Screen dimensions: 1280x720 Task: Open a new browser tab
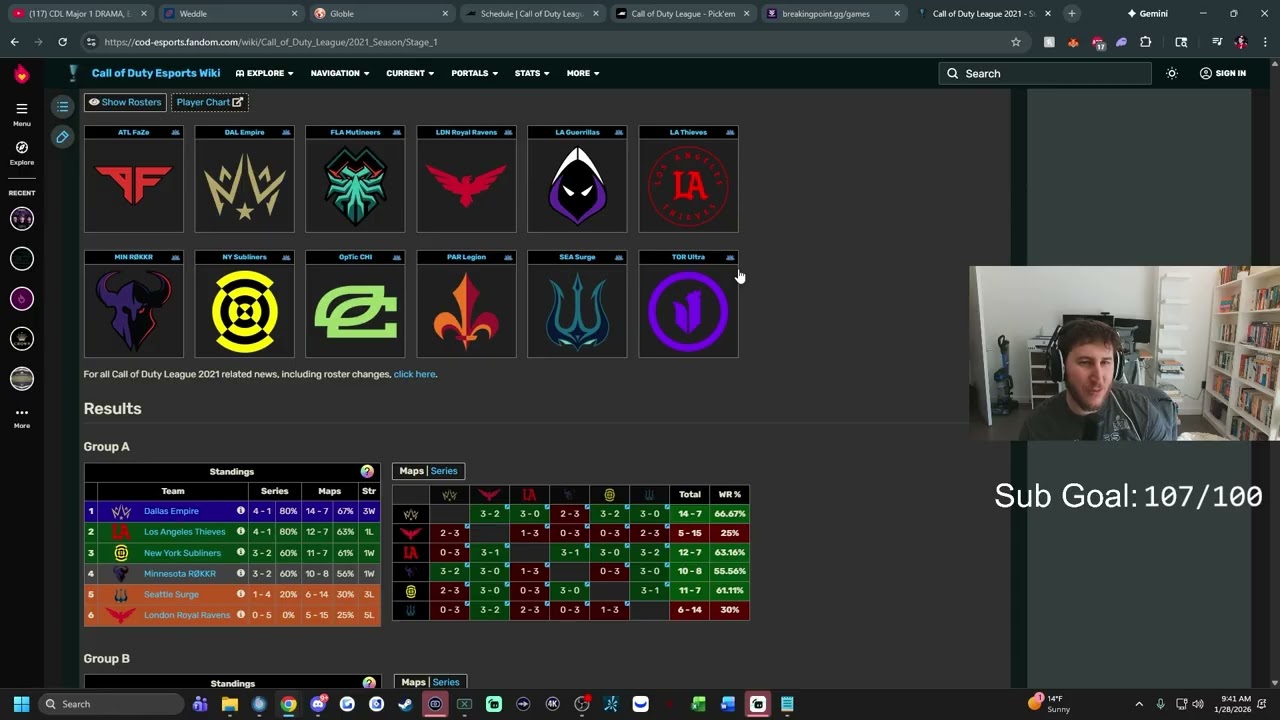[x=1071, y=14]
